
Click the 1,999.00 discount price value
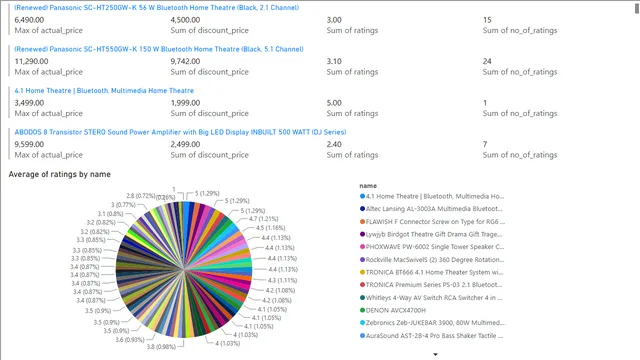click(x=185, y=103)
